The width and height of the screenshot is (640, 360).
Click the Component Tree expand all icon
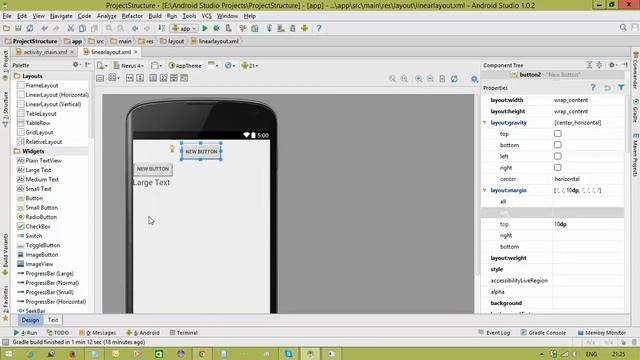[589, 65]
